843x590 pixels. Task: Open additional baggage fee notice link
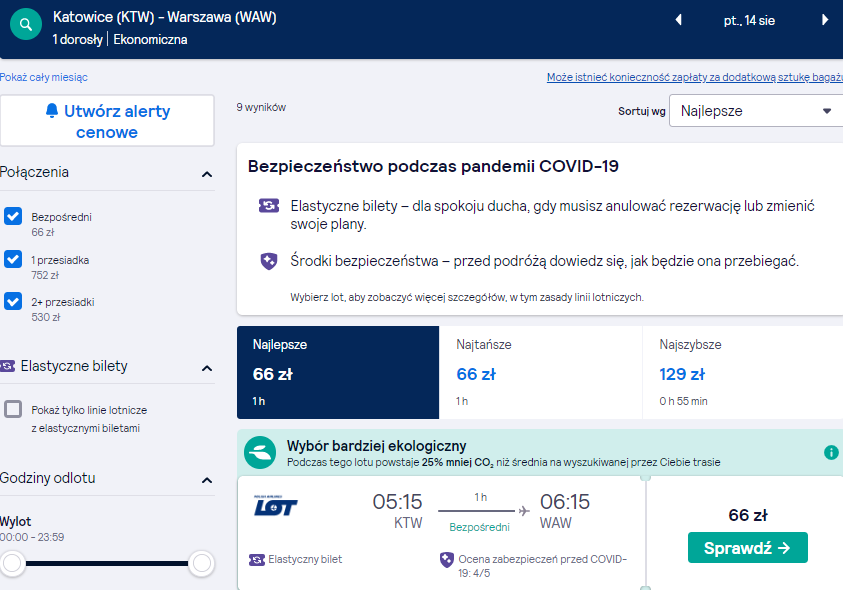[x=695, y=77]
